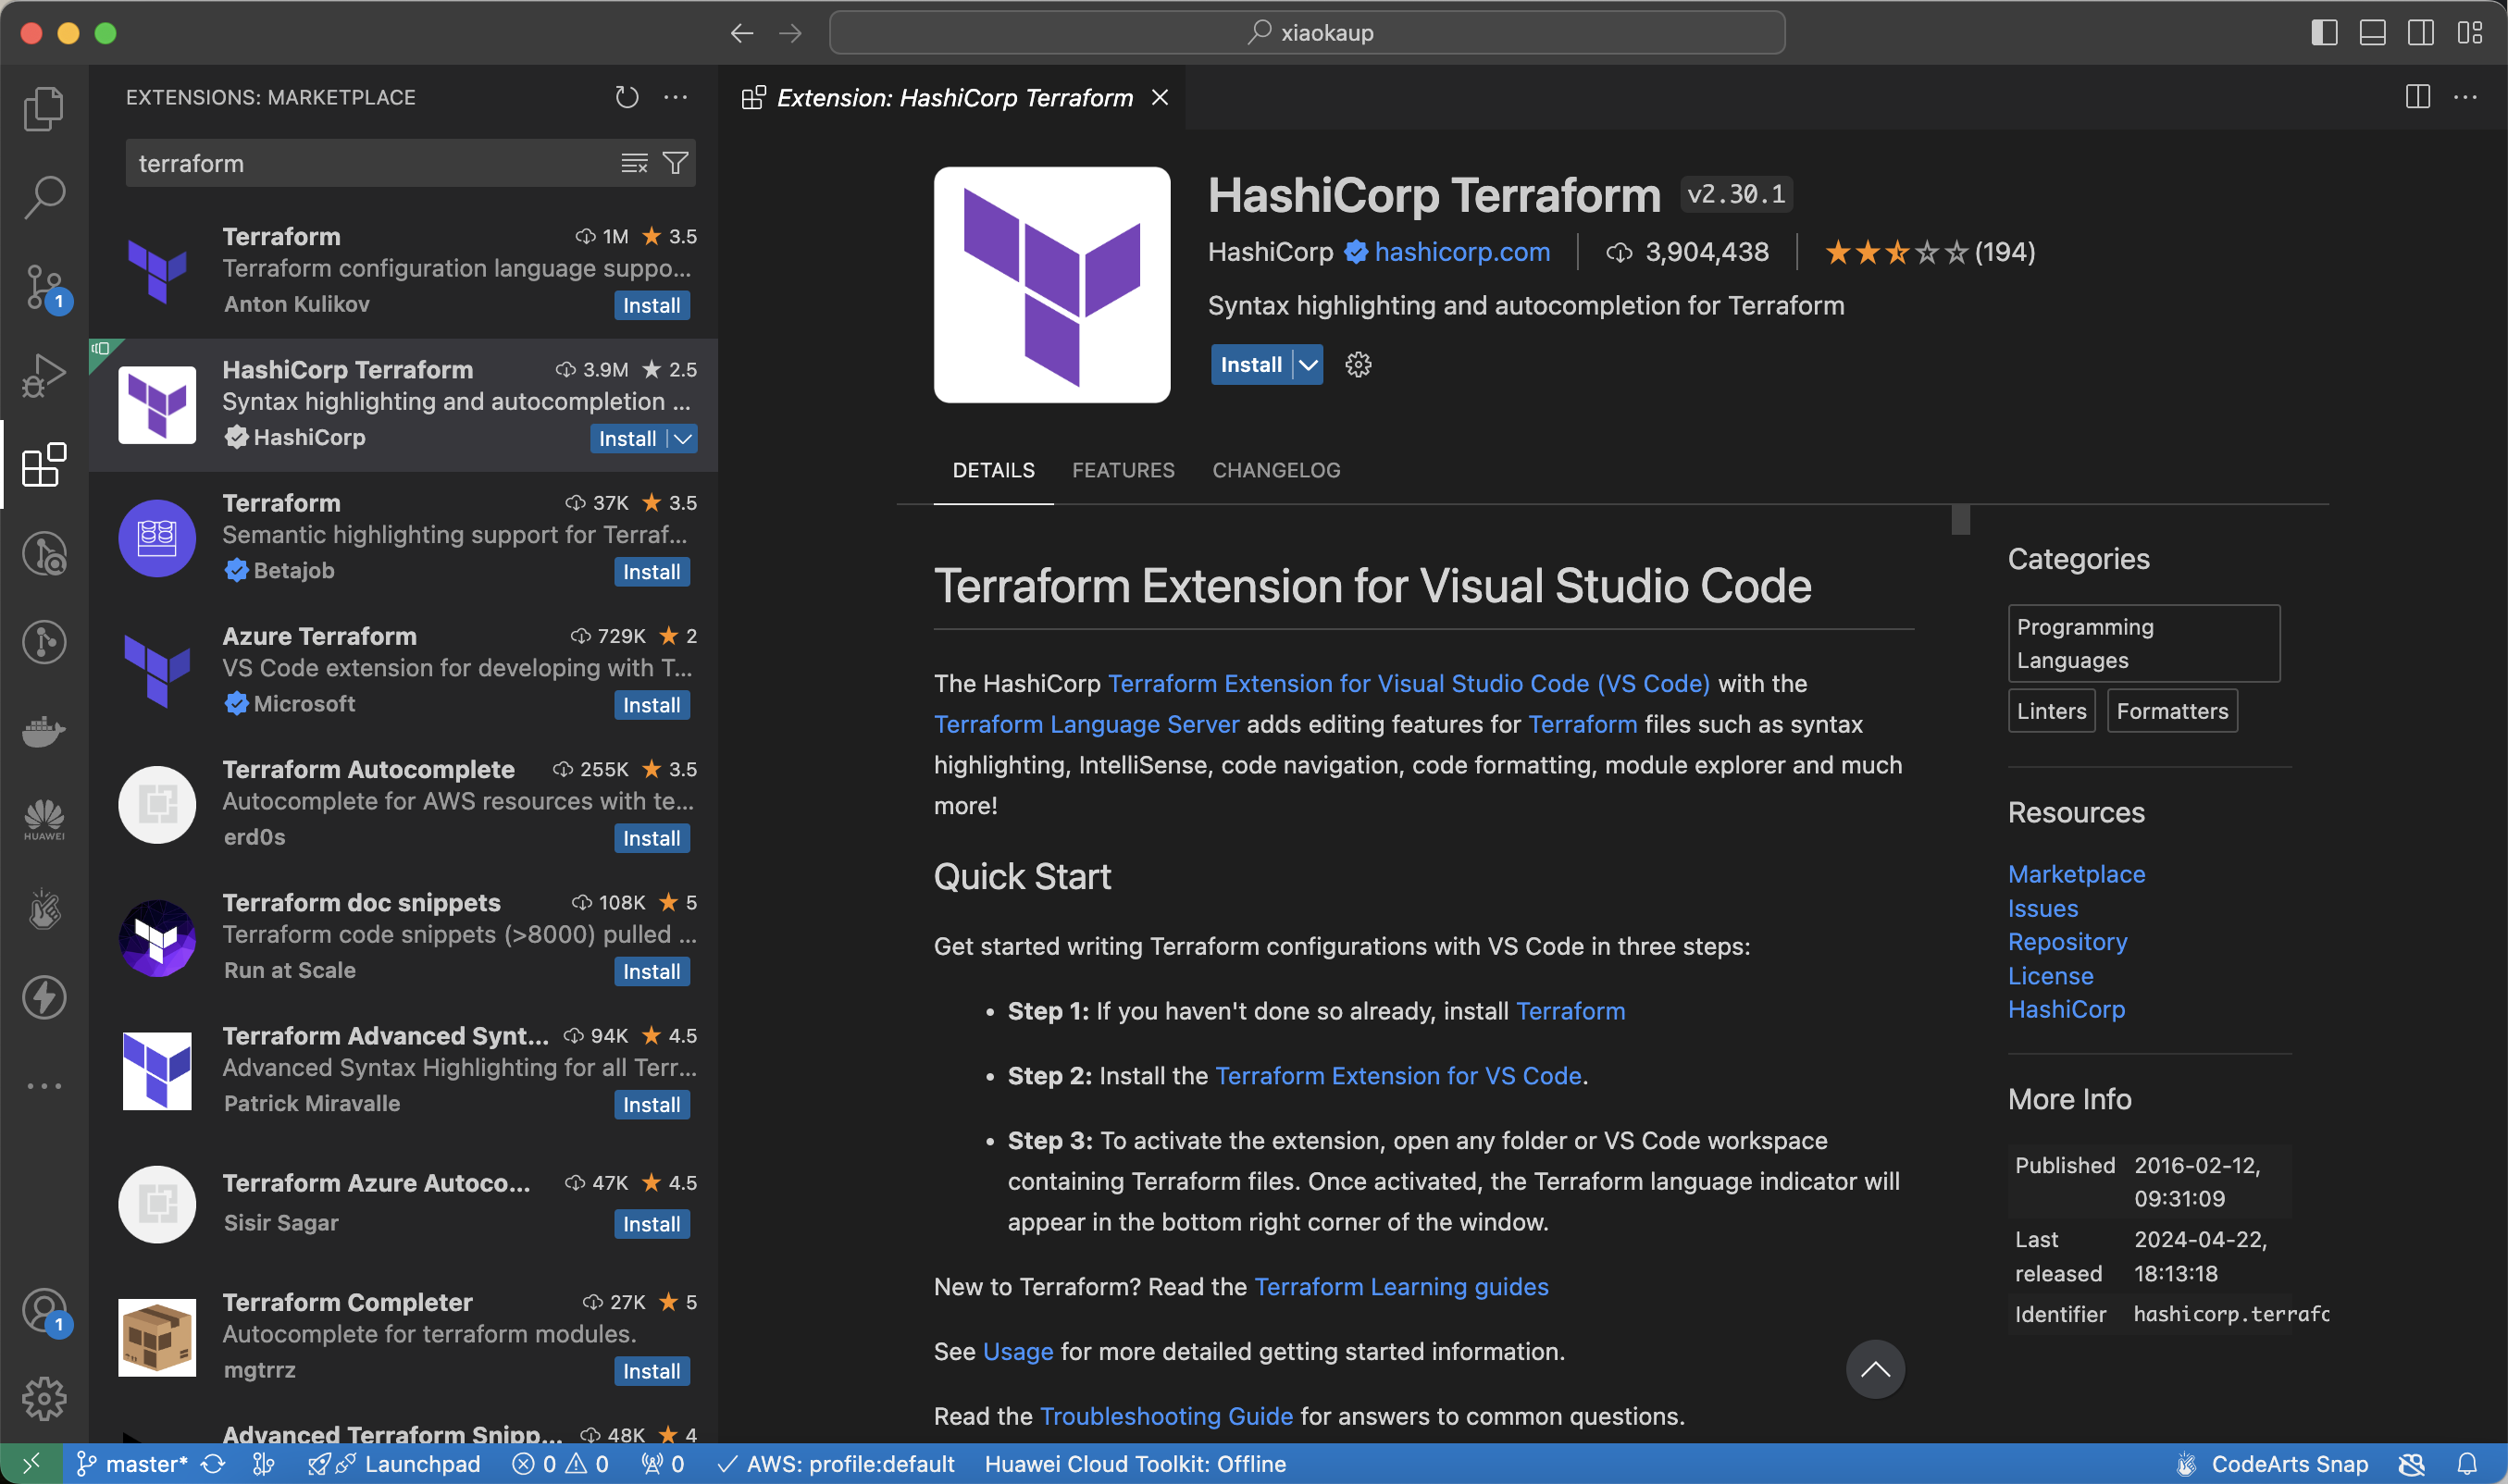Click the xiaokaup command center search box

click(1307, 33)
